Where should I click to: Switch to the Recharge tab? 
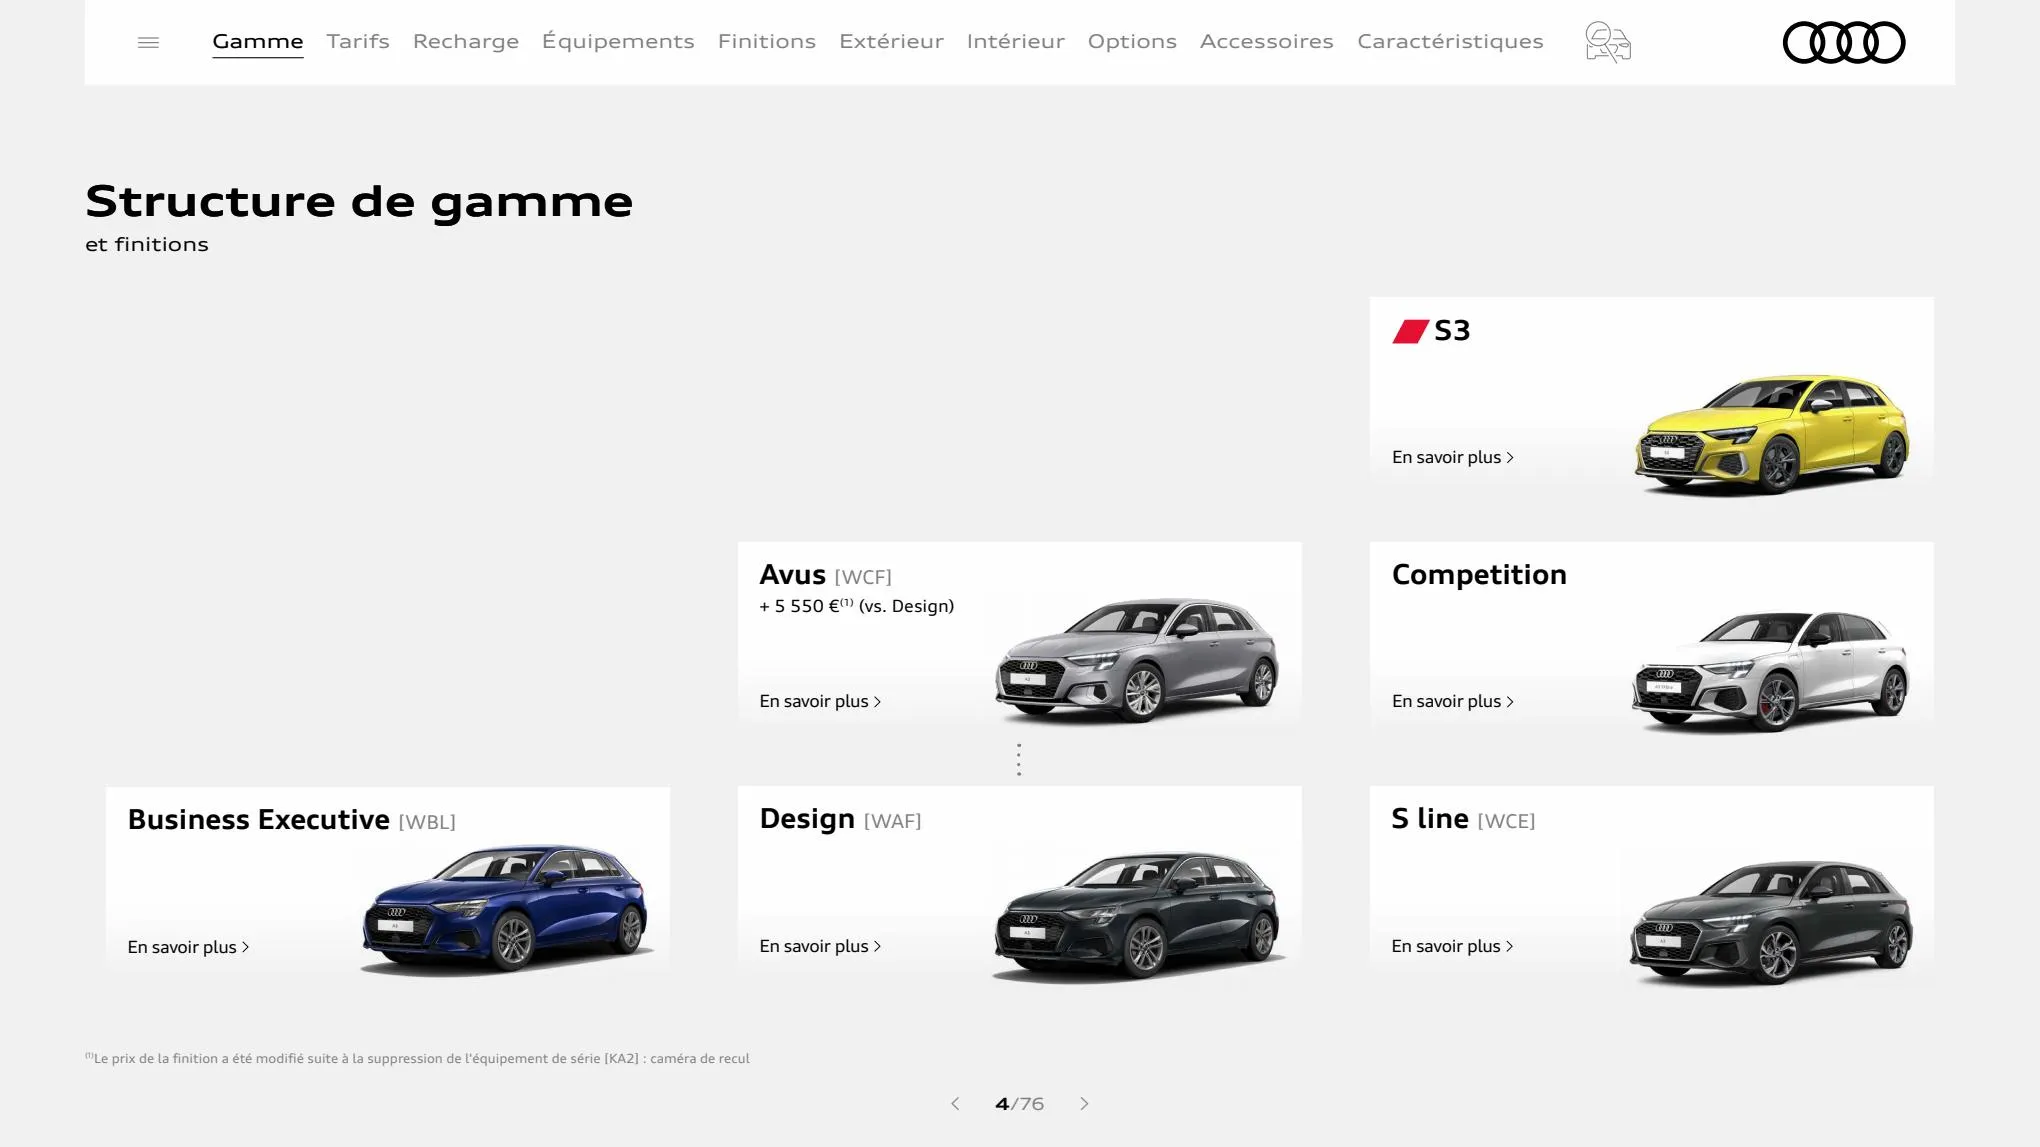(x=466, y=41)
